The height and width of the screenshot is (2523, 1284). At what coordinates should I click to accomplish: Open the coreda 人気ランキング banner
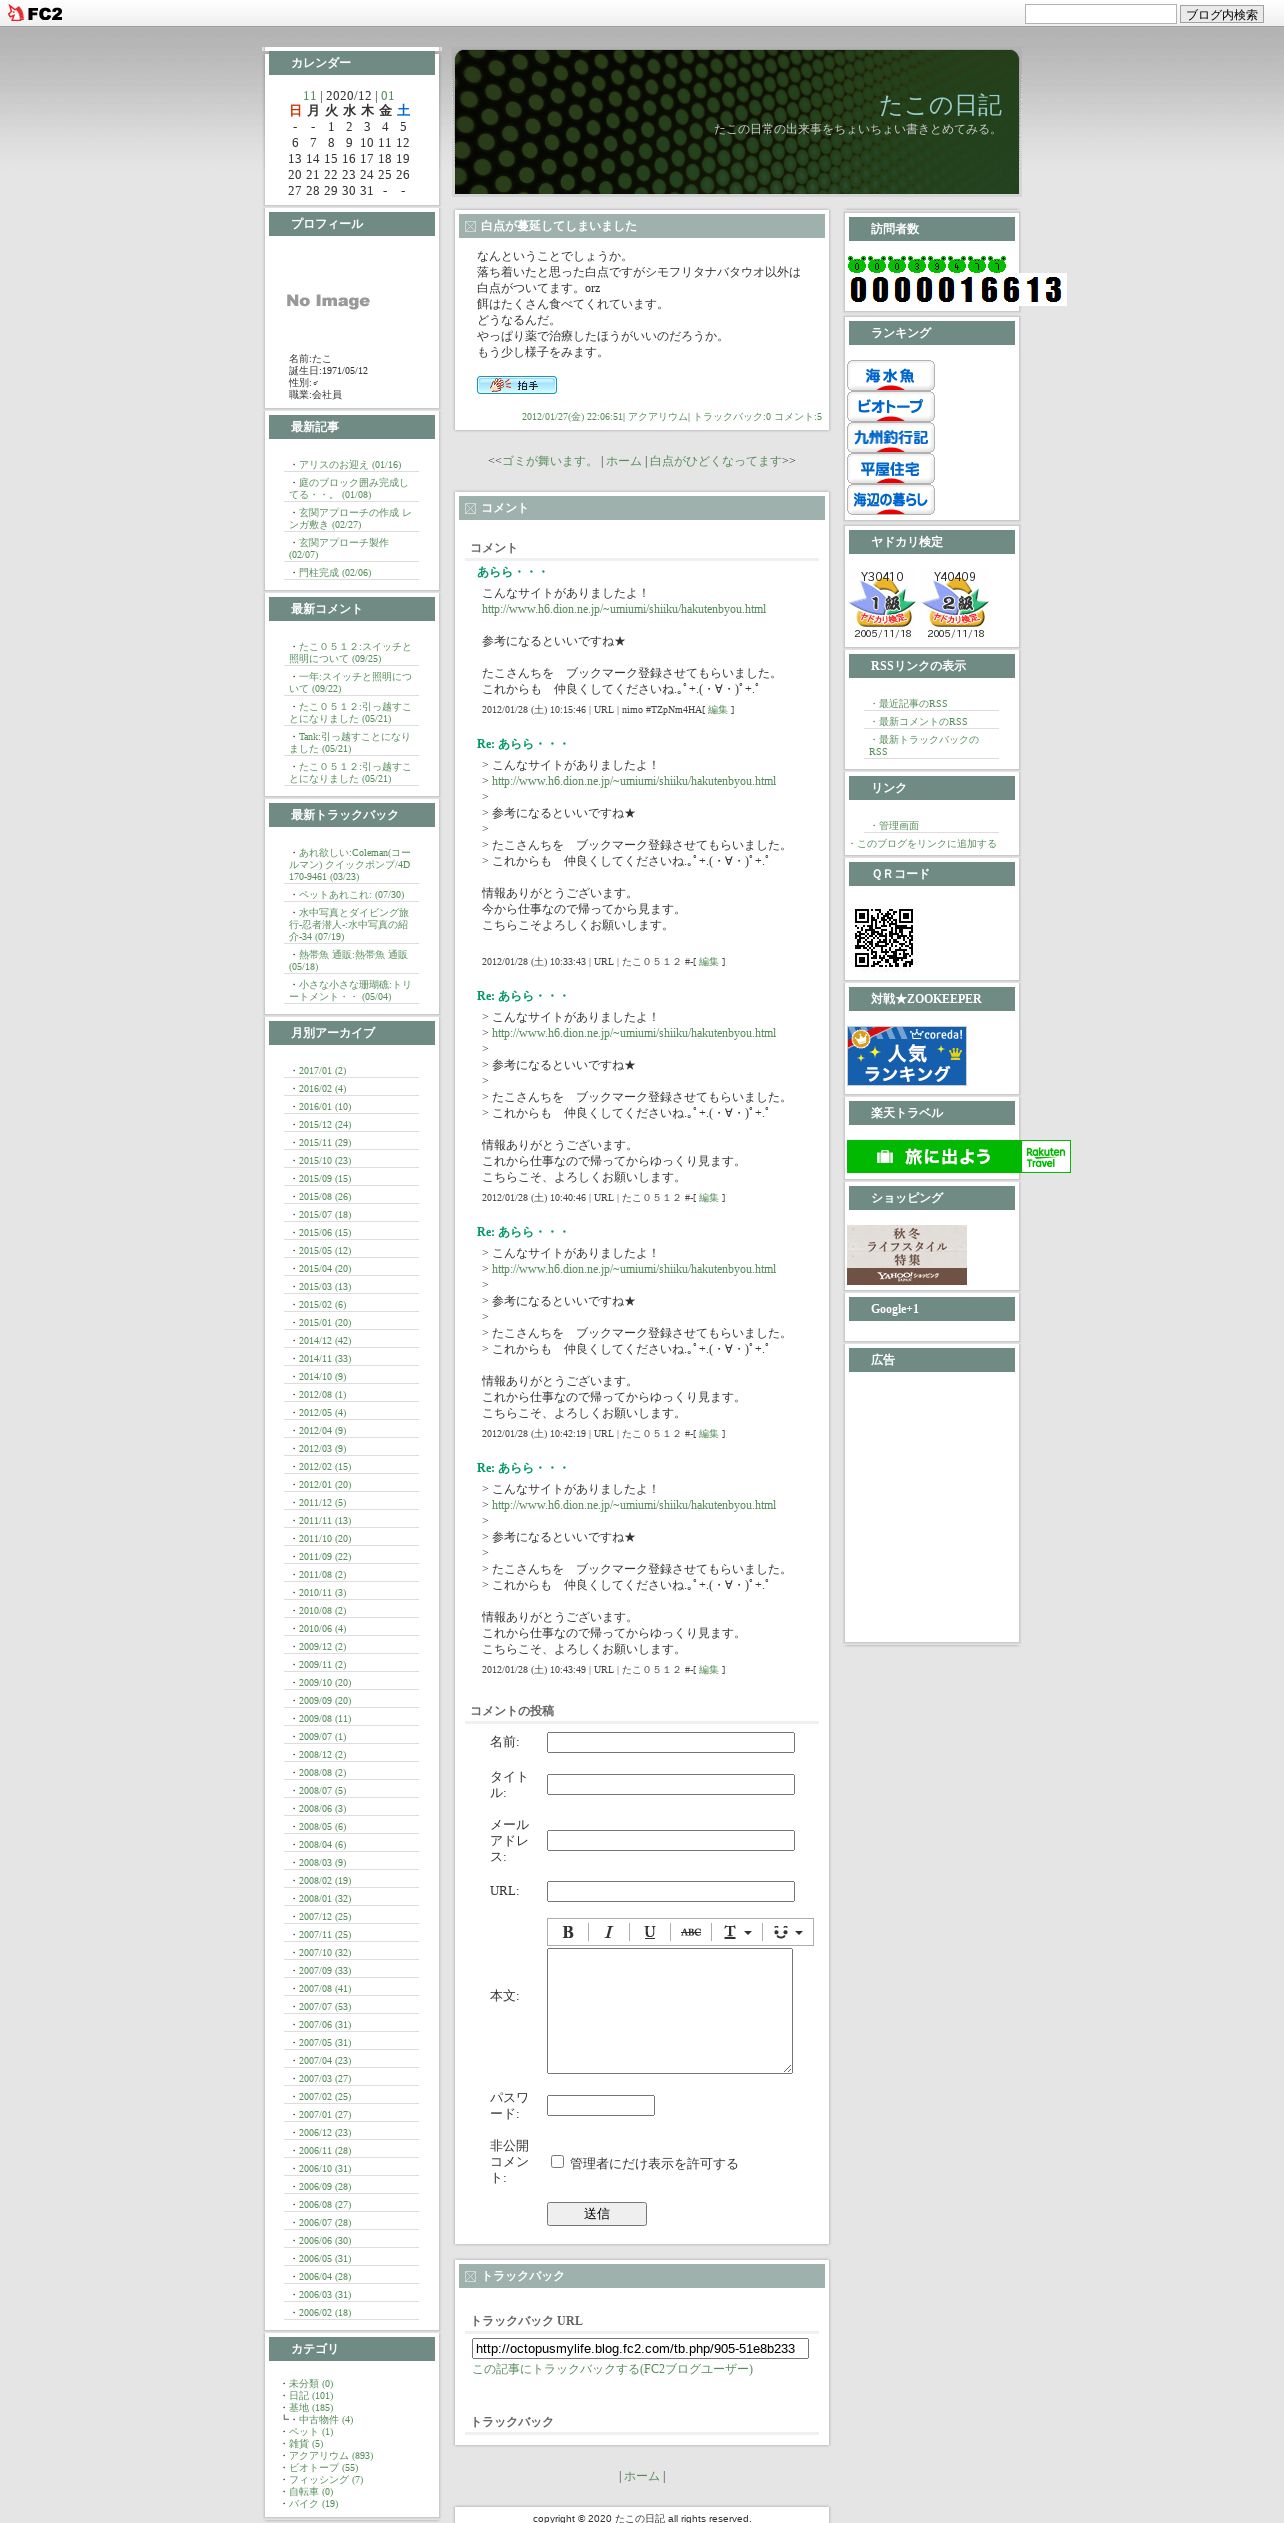[906, 1055]
